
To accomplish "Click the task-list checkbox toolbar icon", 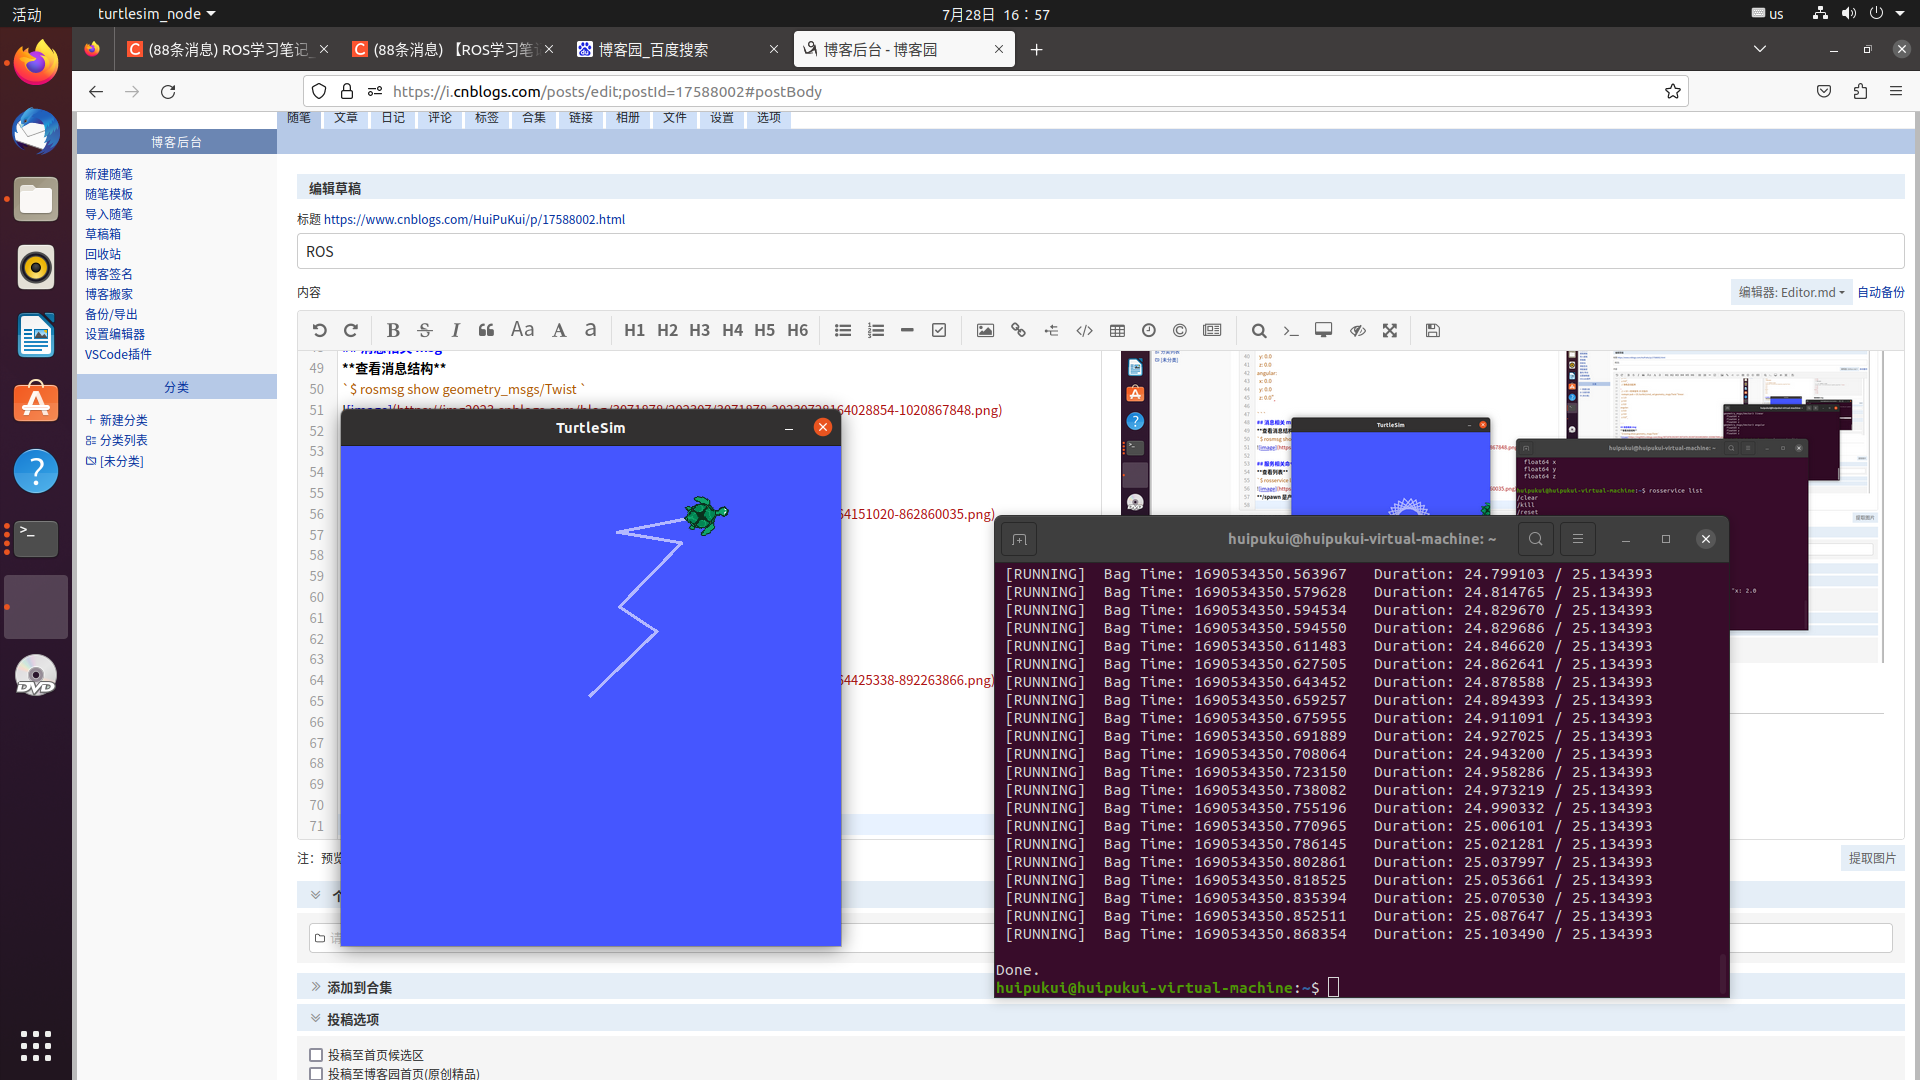I will pyautogui.click(x=938, y=330).
